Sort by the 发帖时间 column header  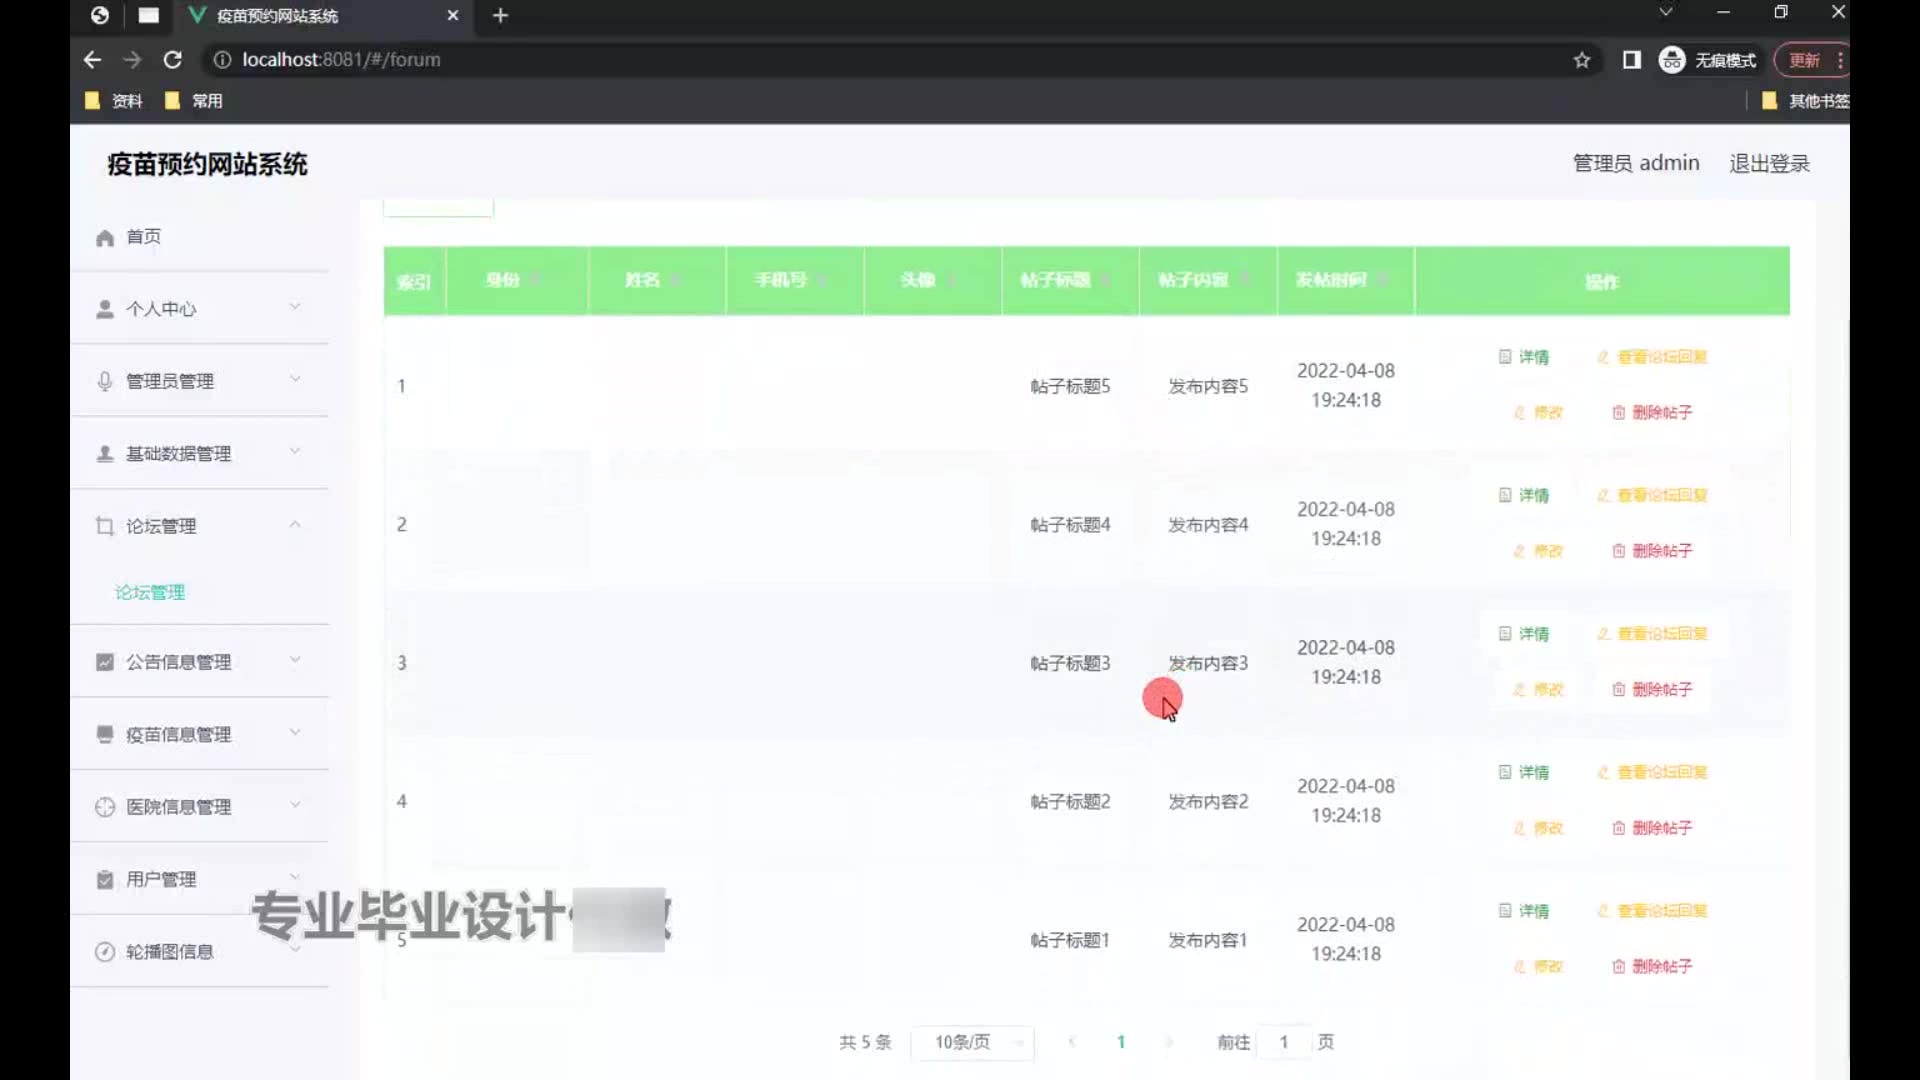point(1331,280)
